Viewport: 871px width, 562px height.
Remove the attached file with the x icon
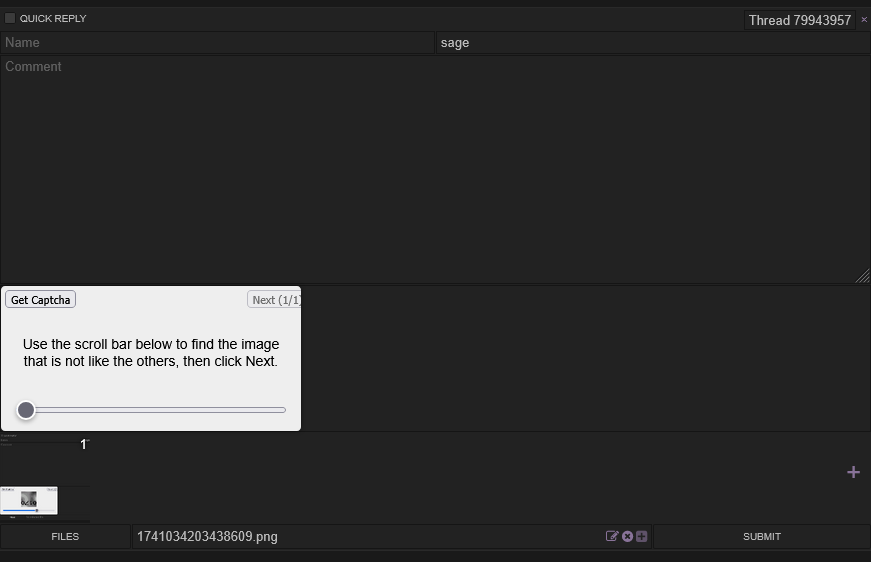[x=627, y=536]
